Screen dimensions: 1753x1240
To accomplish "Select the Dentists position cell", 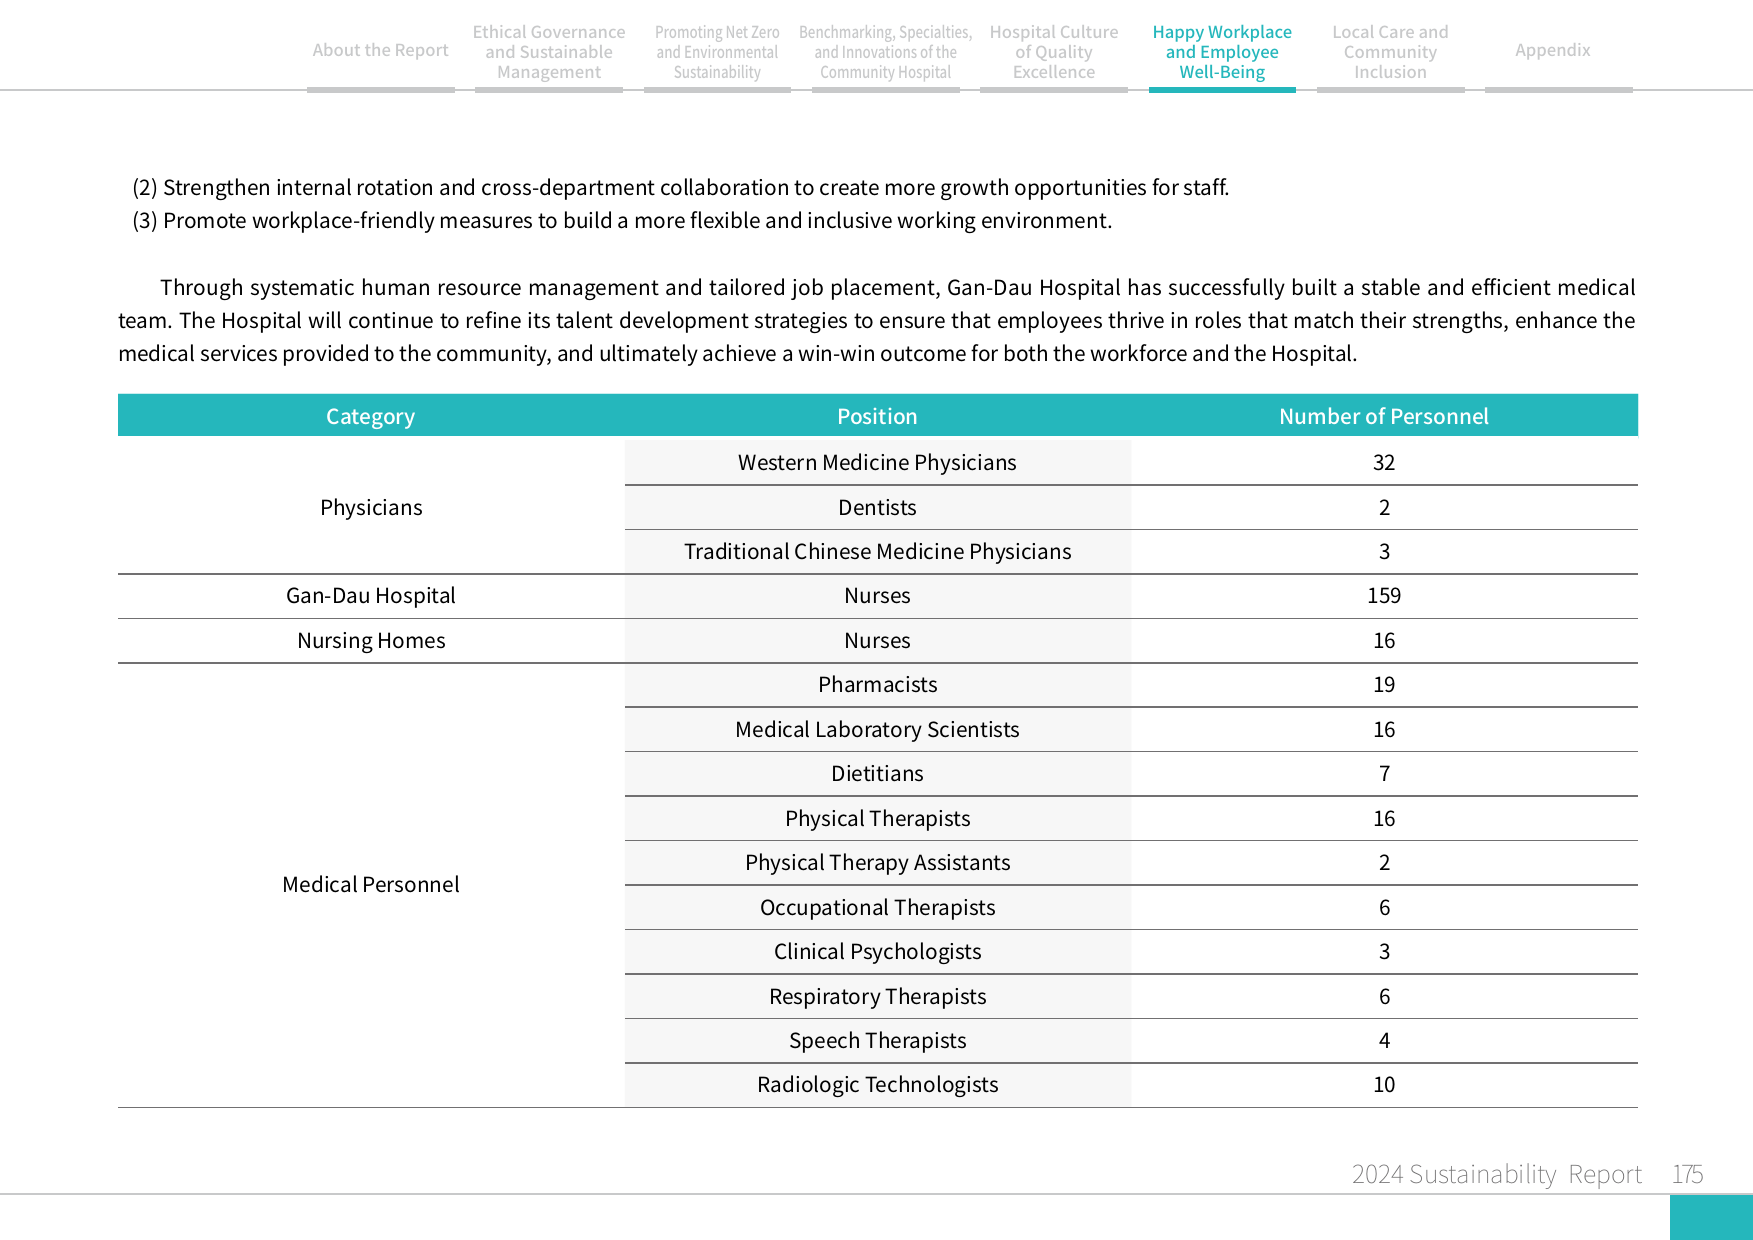I will [x=877, y=507].
